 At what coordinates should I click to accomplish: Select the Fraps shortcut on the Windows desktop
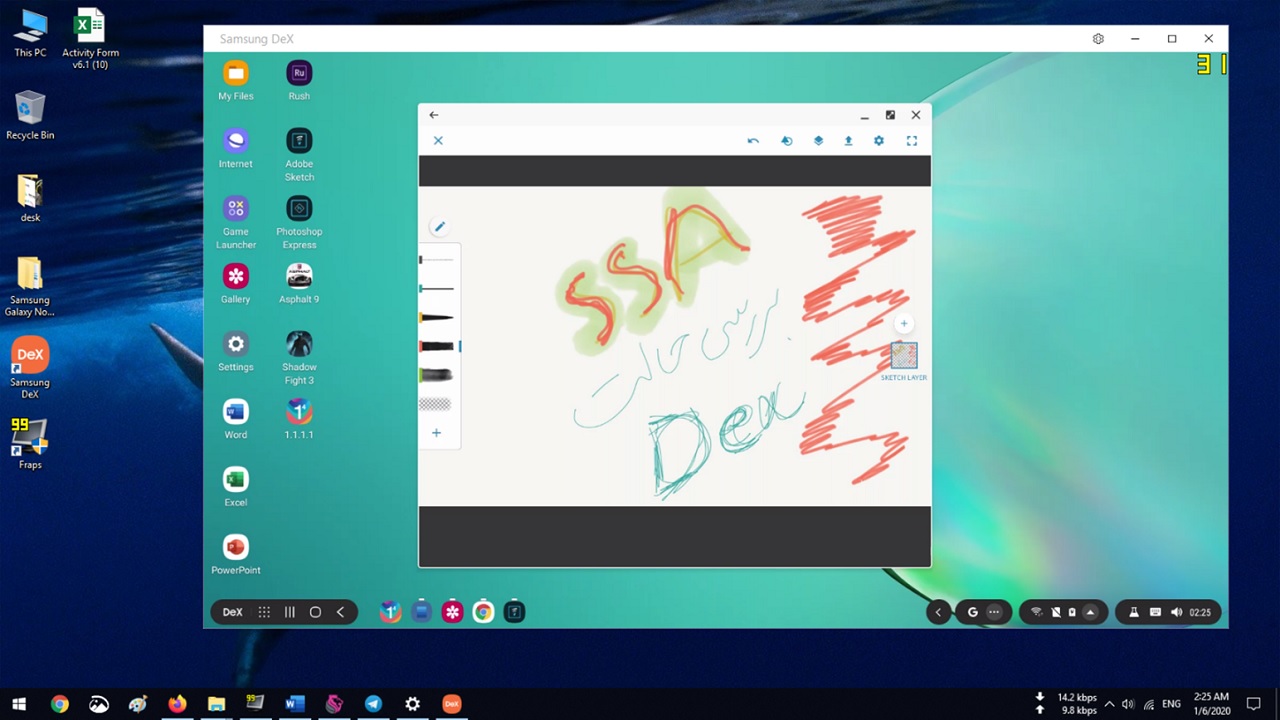tap(30, 443)
